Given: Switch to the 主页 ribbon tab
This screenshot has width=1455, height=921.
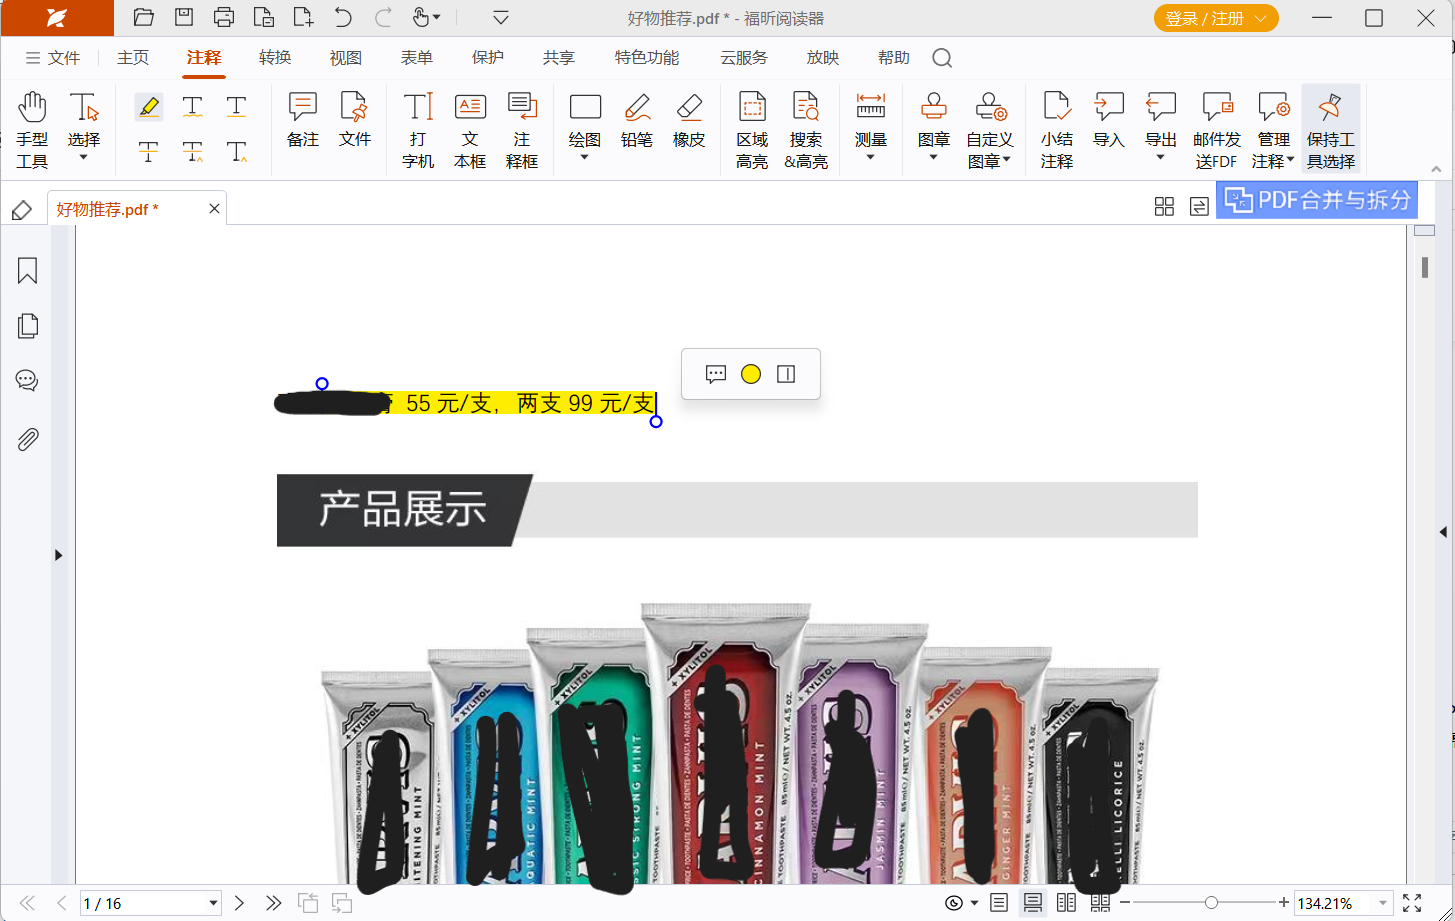Looking at the screenshot, I should pyautogui.click(x=133, y=58).
